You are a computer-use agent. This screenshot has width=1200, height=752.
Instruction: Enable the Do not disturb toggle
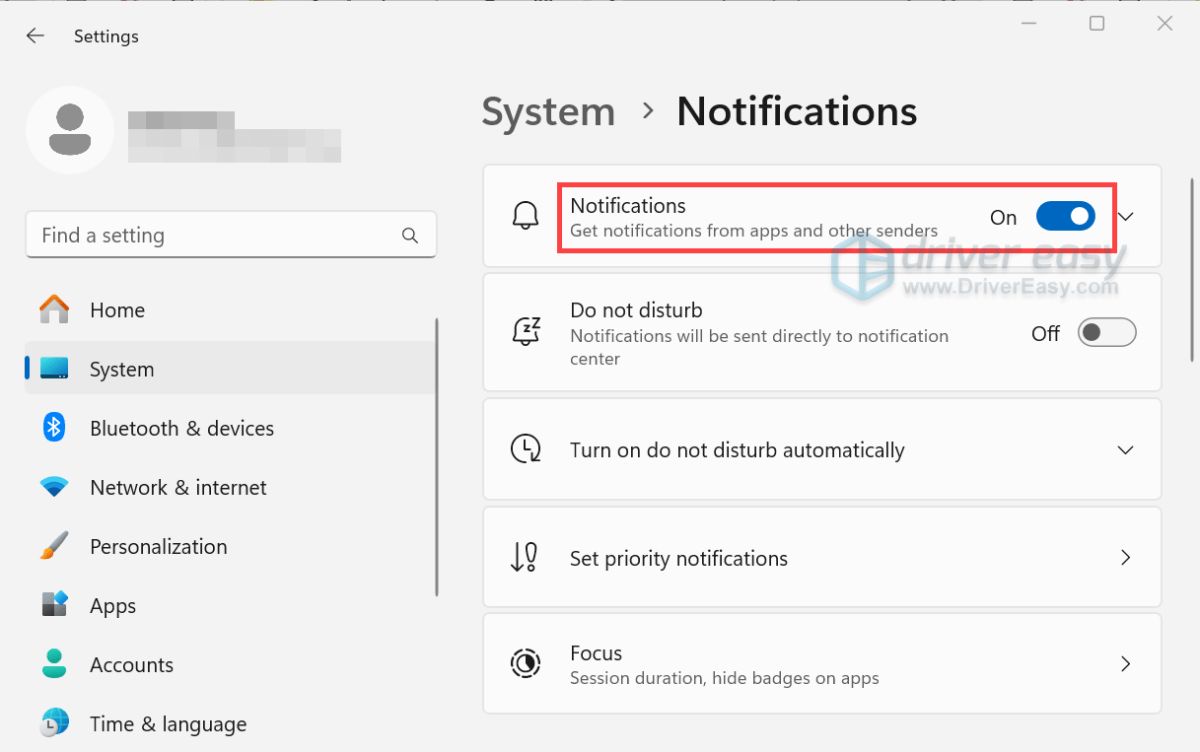(x=1107, y=332)
